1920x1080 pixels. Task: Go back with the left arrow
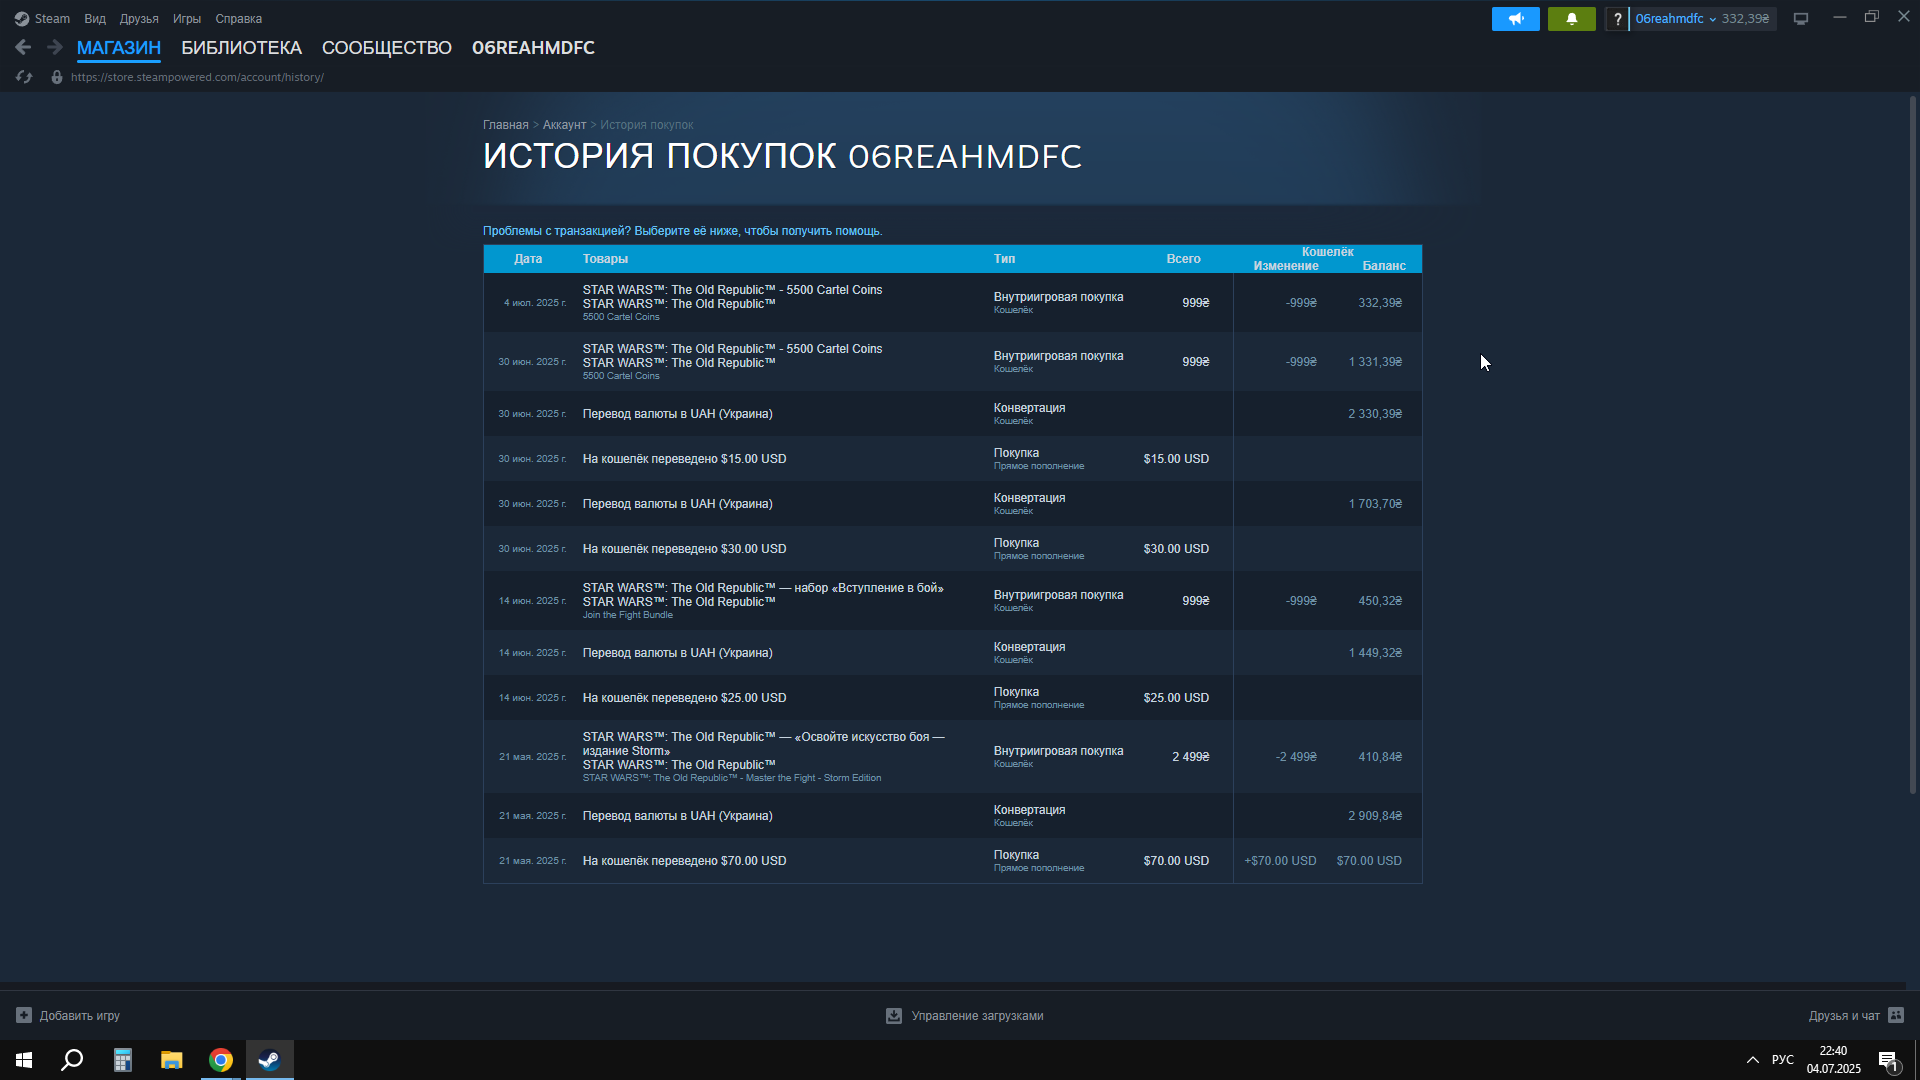23,47
